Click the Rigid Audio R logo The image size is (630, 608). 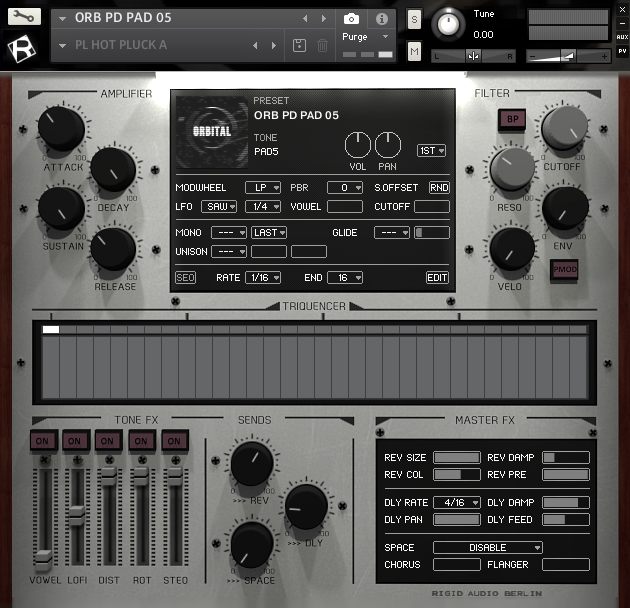click(x=22, y=49)
